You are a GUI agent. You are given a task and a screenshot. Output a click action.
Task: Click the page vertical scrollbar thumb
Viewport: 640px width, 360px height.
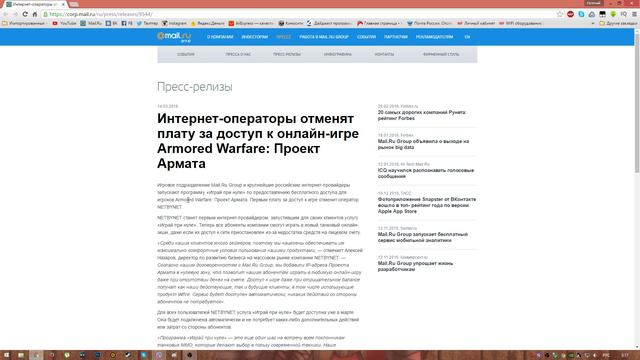[x=637, y=102]
